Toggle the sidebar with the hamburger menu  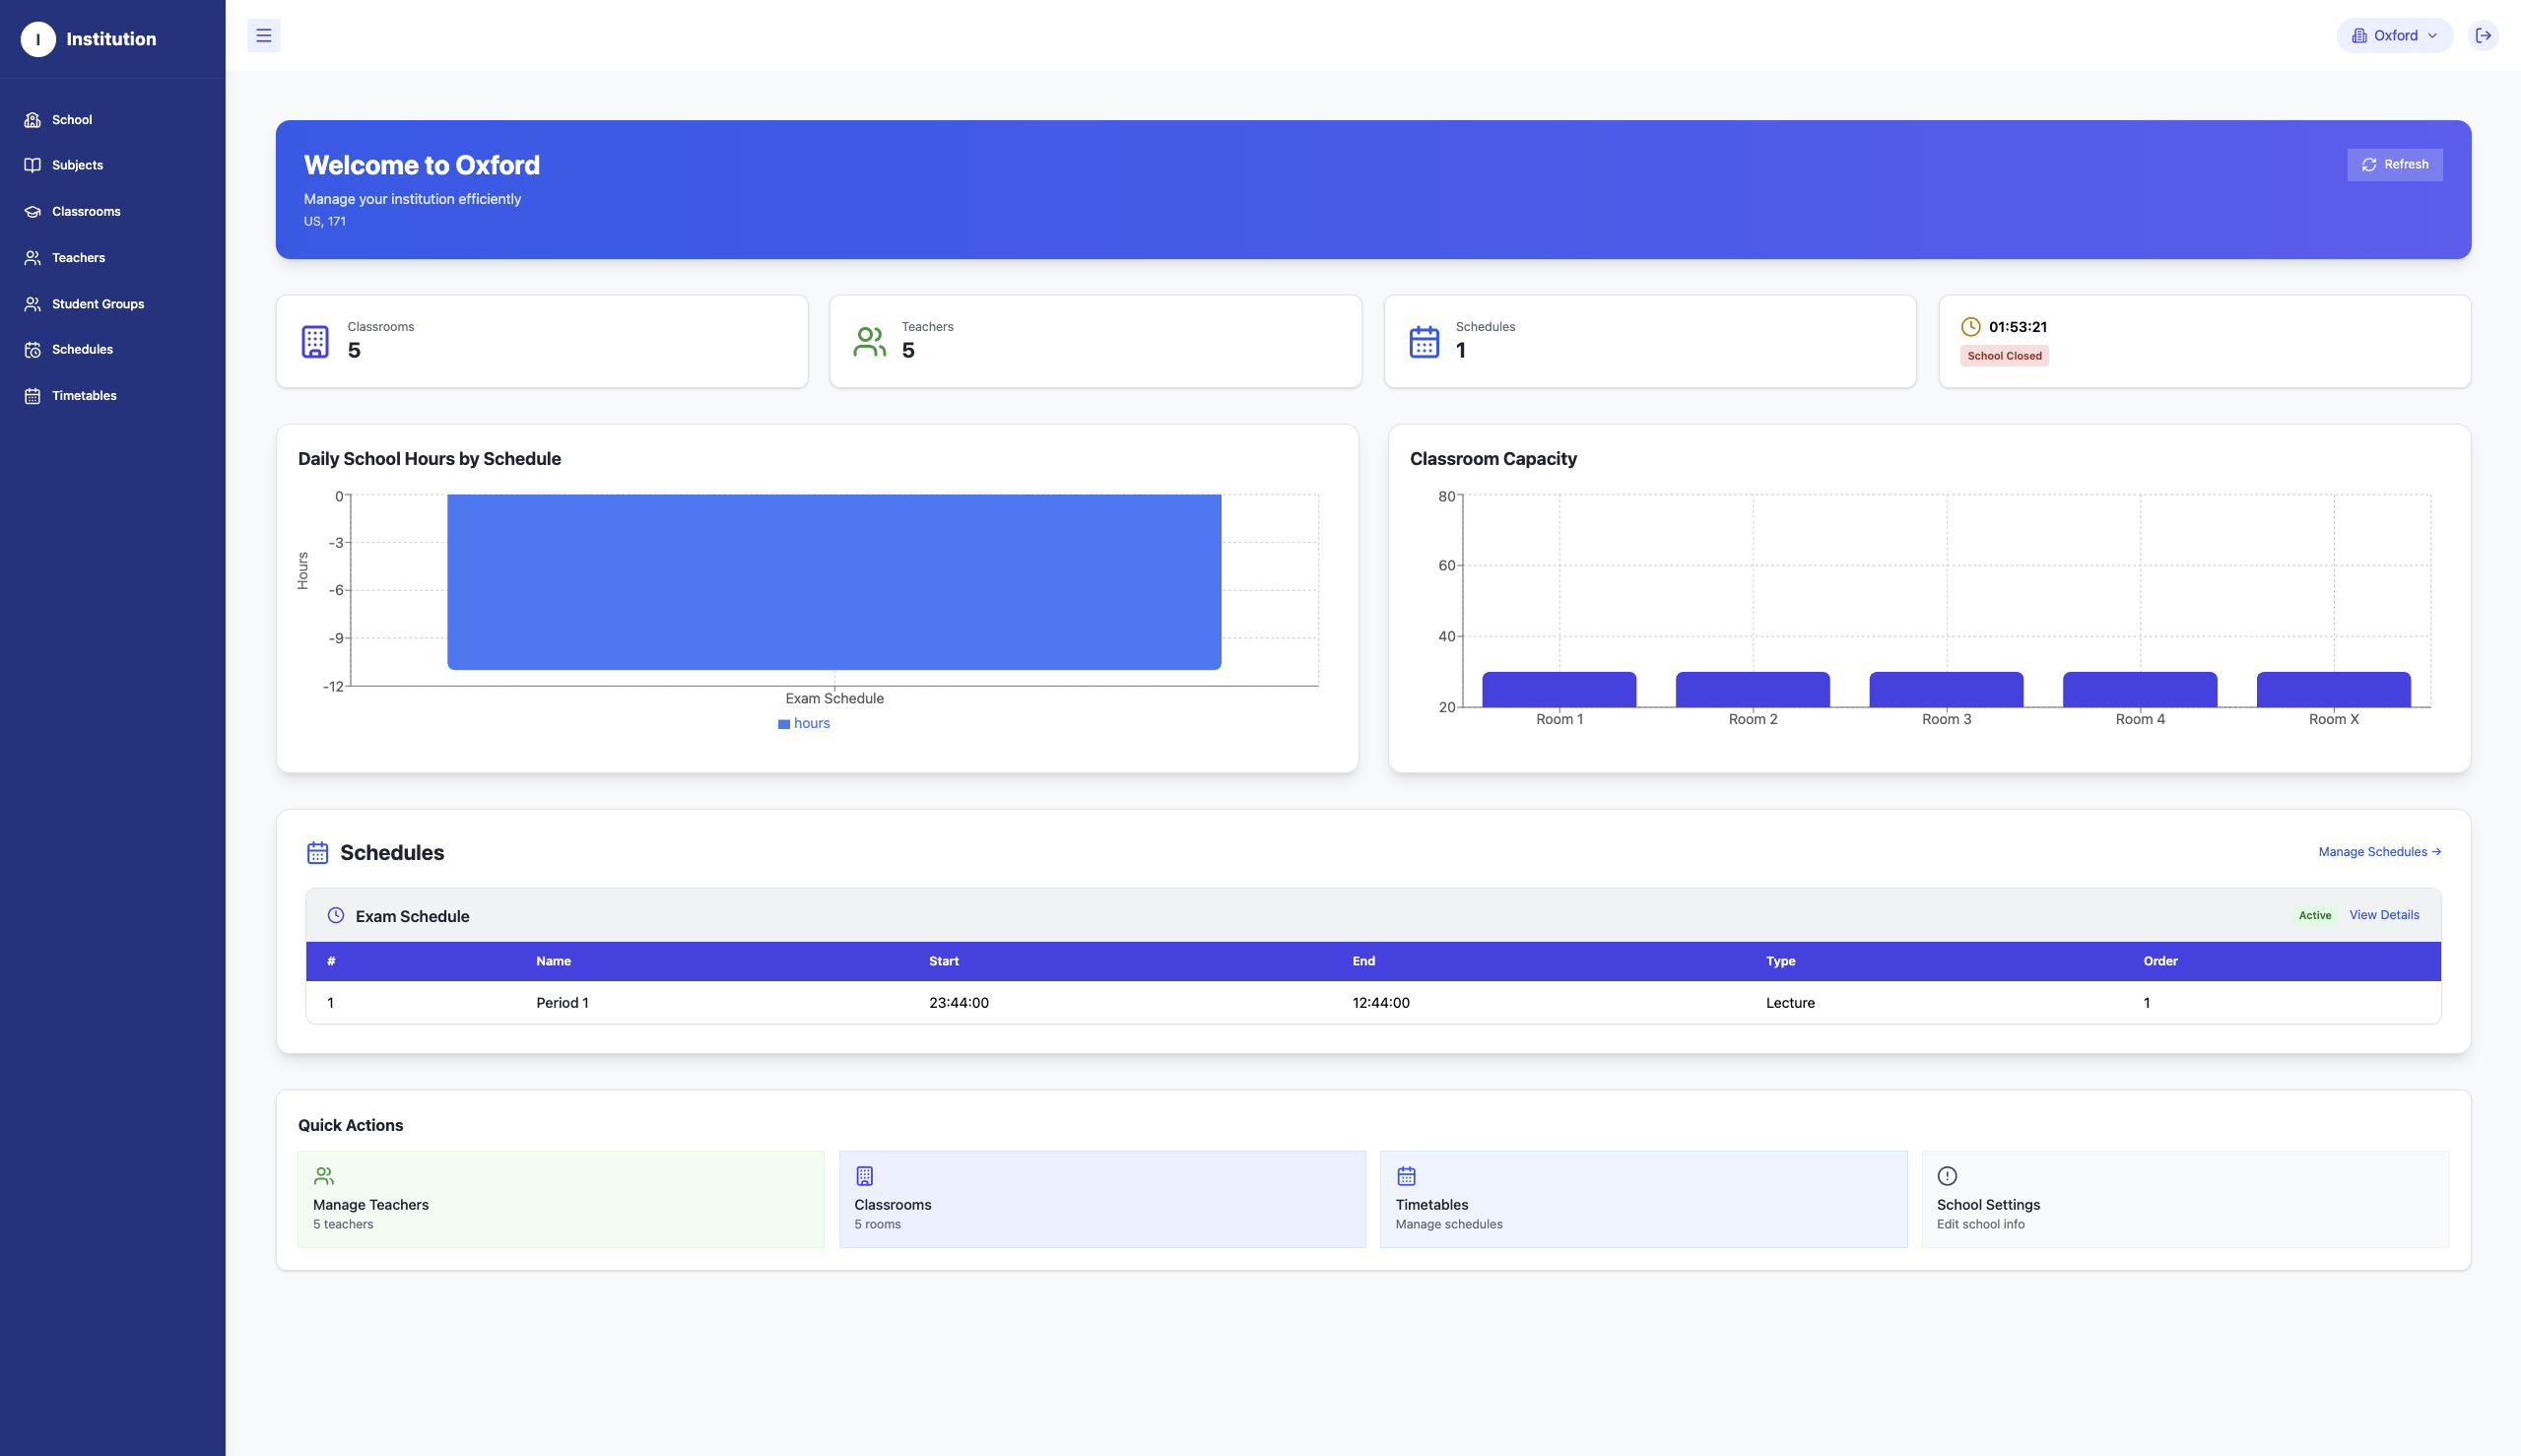click(264, 35)
